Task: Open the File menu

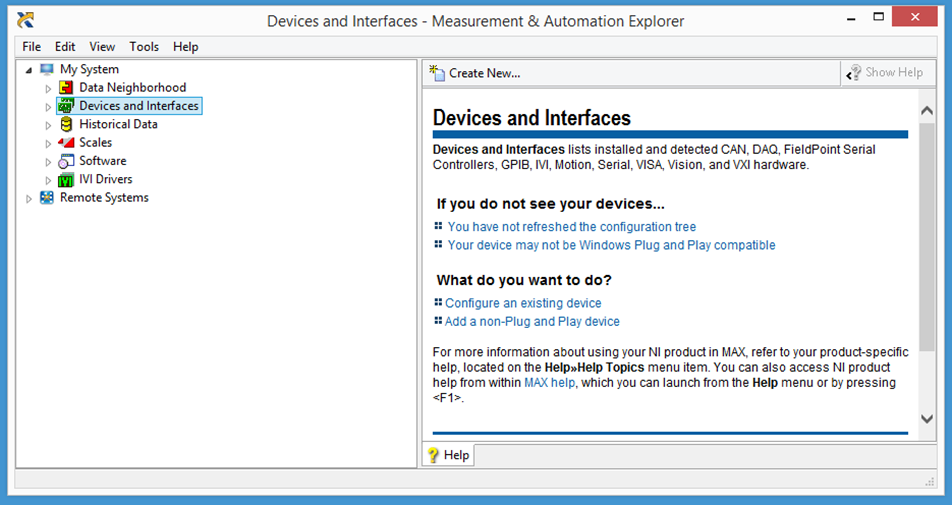Action: (x=32, y=46)
